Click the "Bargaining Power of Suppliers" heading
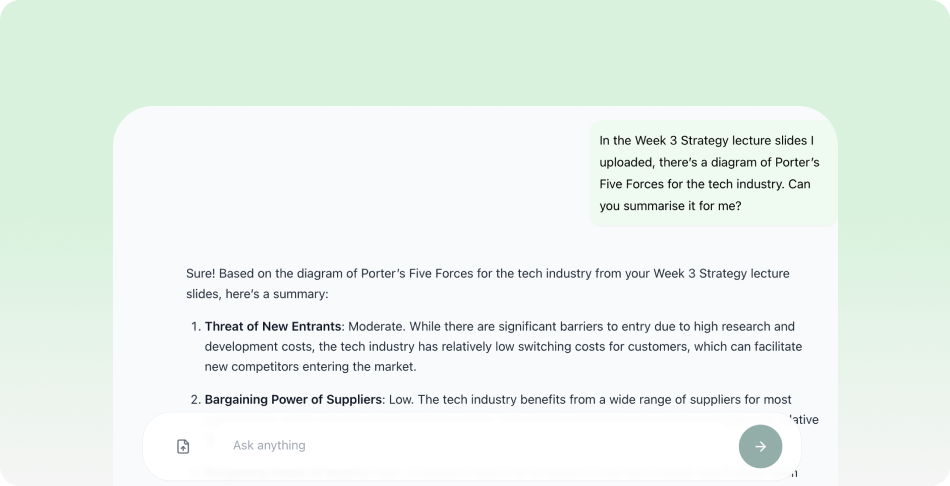This screenshot has height=486, width=950. pos(293,399)
